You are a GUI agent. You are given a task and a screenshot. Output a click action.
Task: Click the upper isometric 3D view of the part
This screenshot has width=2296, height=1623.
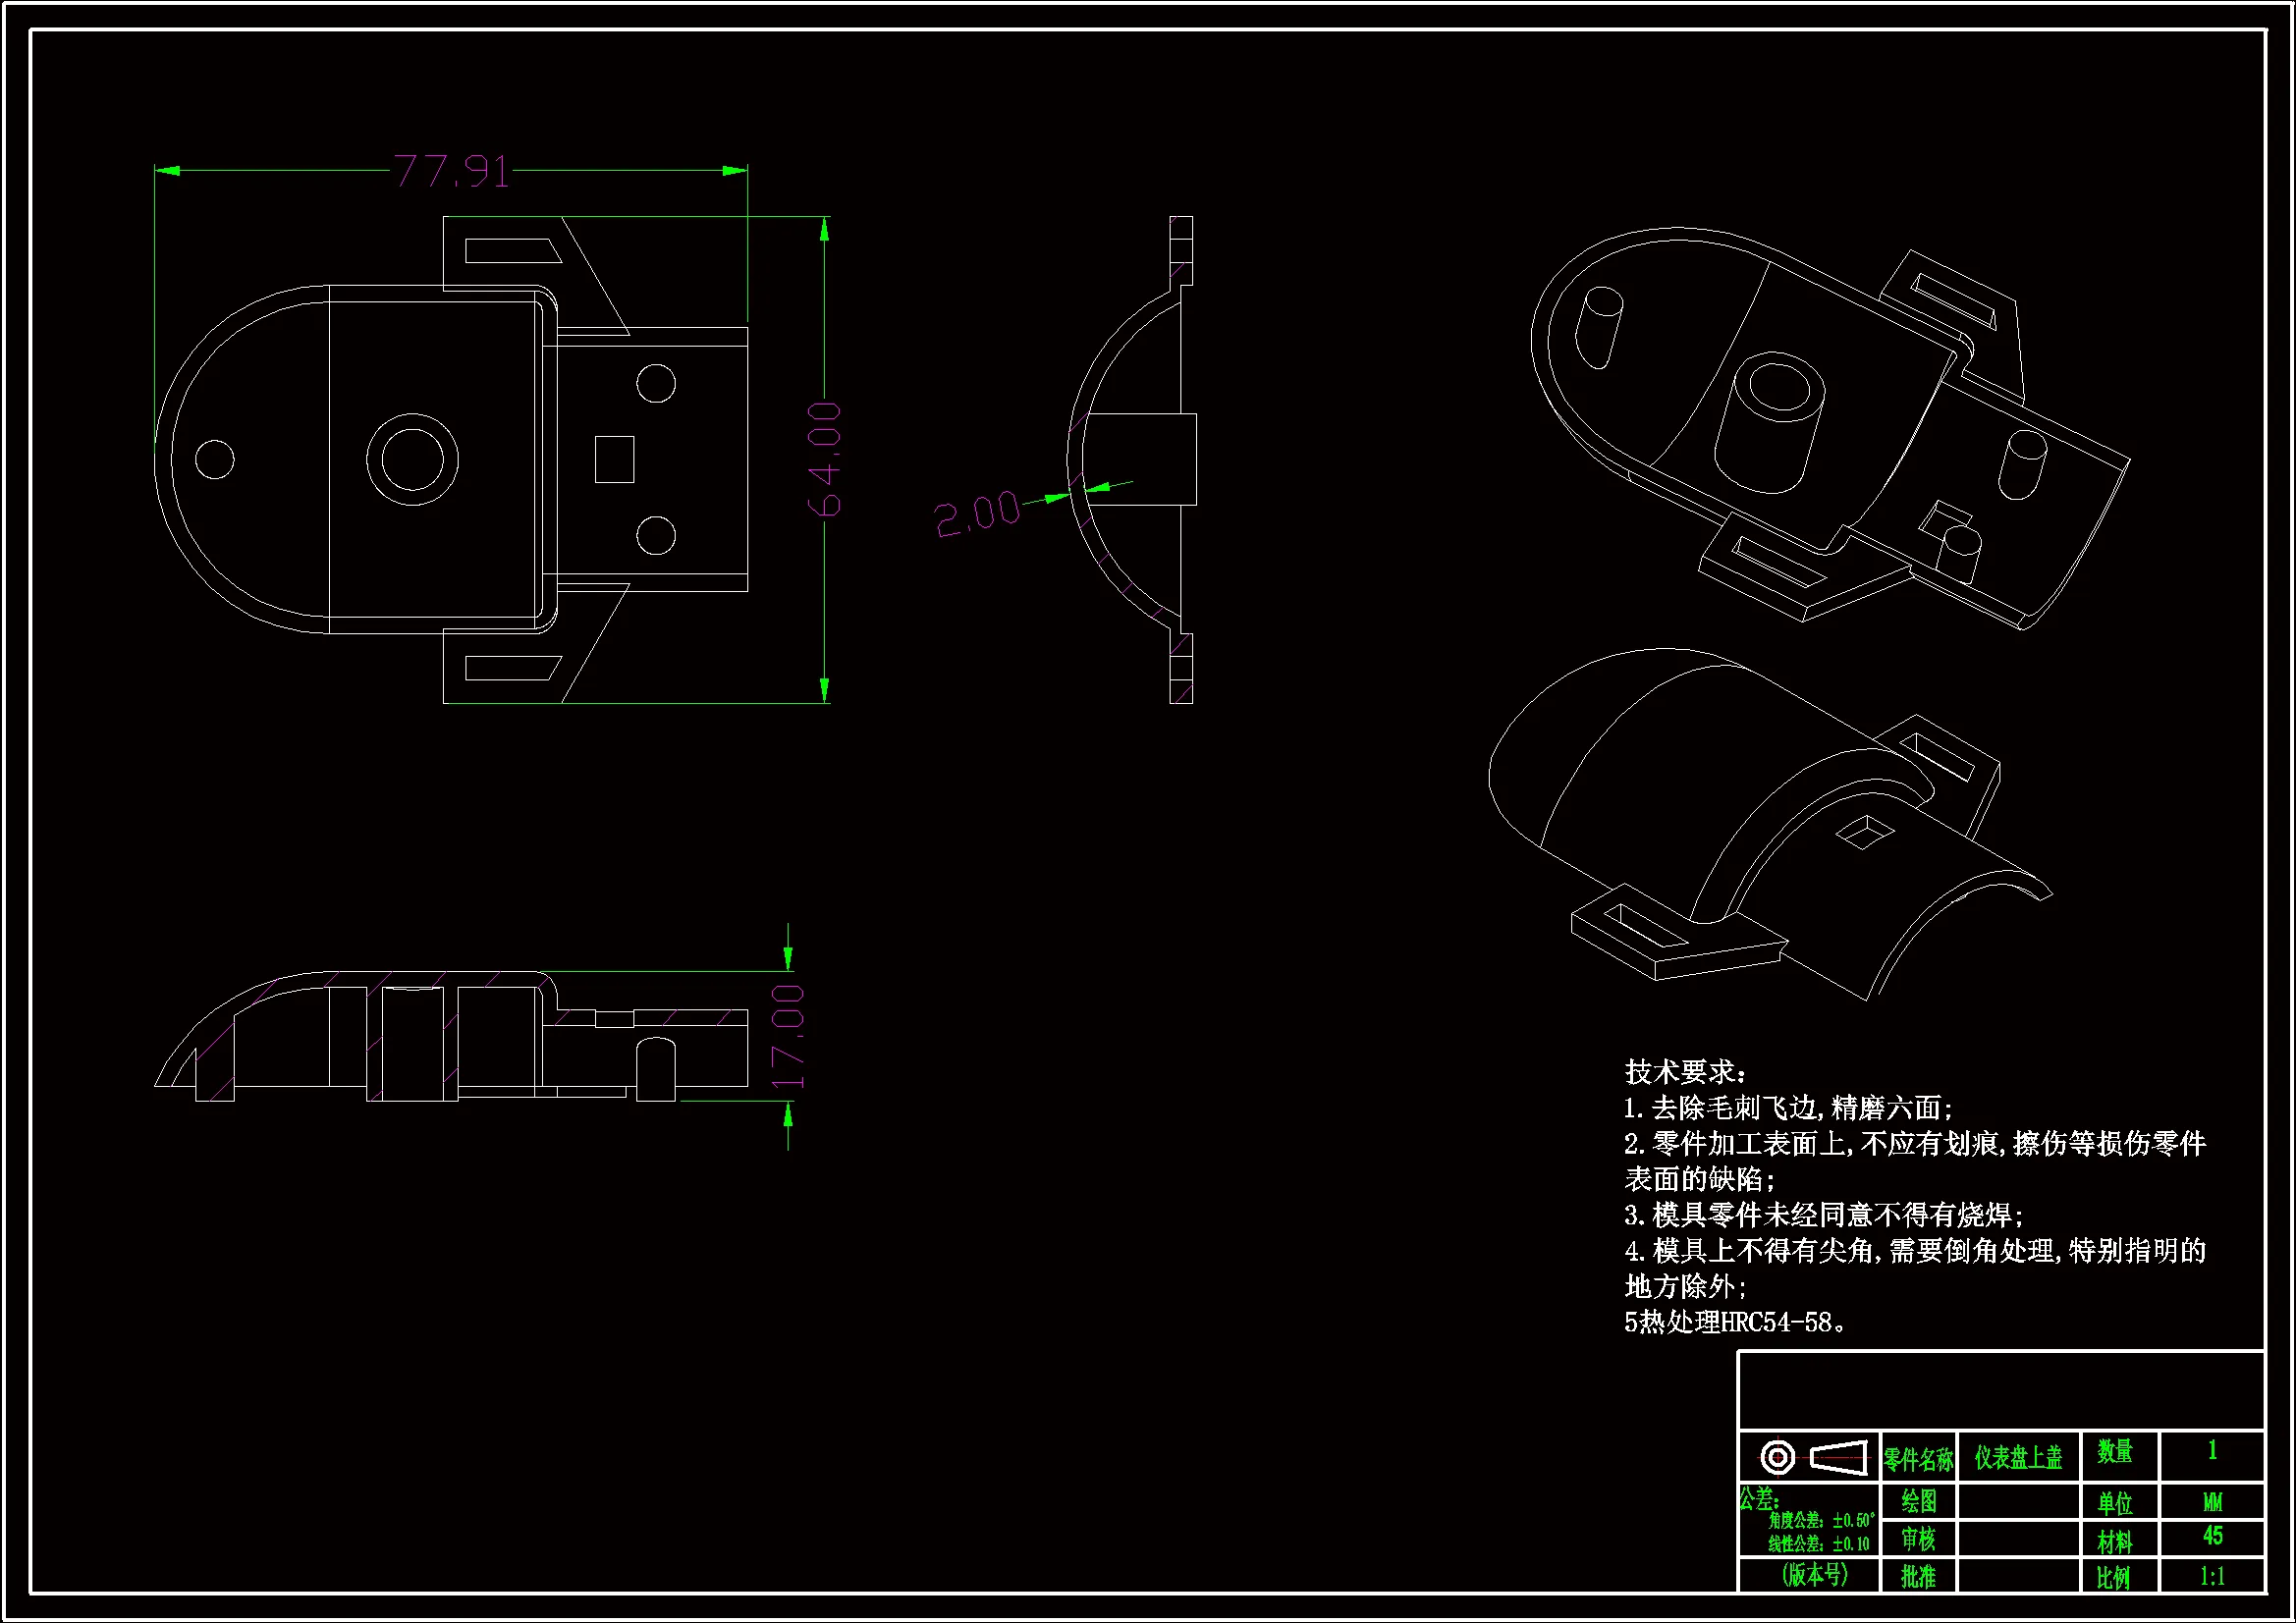pos(1830,430)
